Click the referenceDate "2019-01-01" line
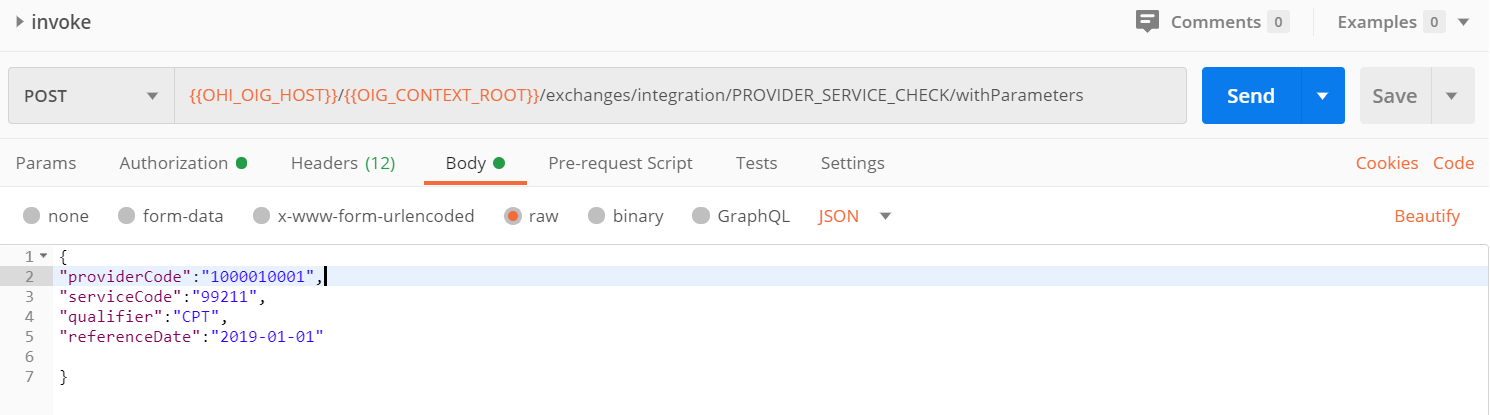This screenshot has width=1490, height=415. pos(192,337)
